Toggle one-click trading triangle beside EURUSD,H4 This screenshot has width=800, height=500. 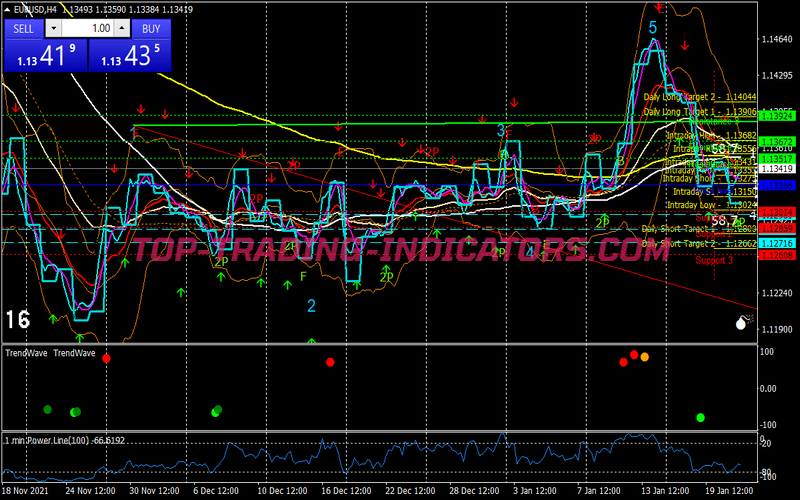pos(7,8)
